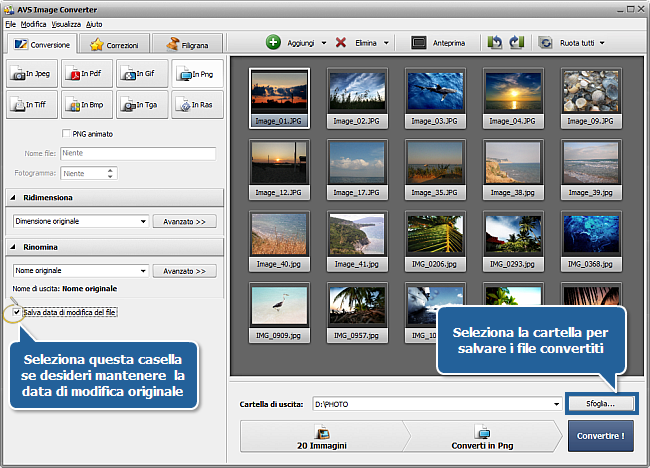Toggle Salva data di modifica del file
This screenshot has width=650, height=468.
(17, 313)
